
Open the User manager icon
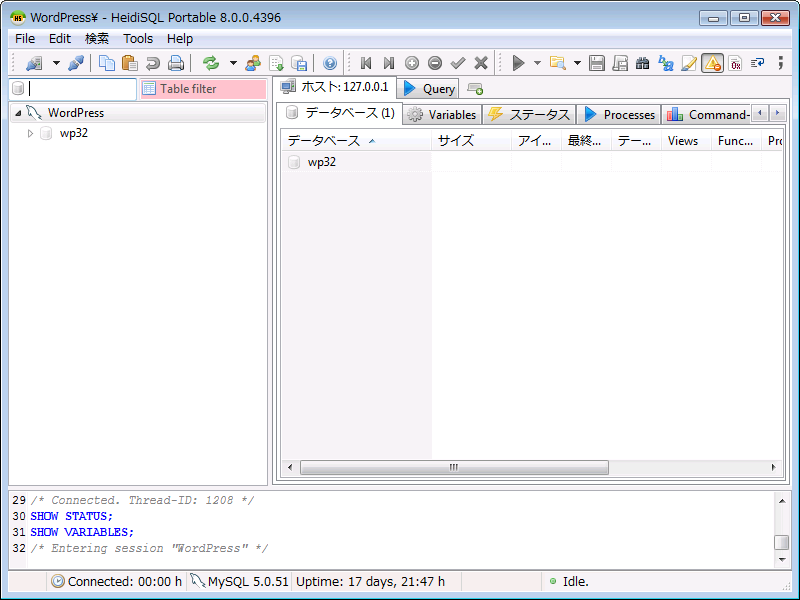point(253,63)
